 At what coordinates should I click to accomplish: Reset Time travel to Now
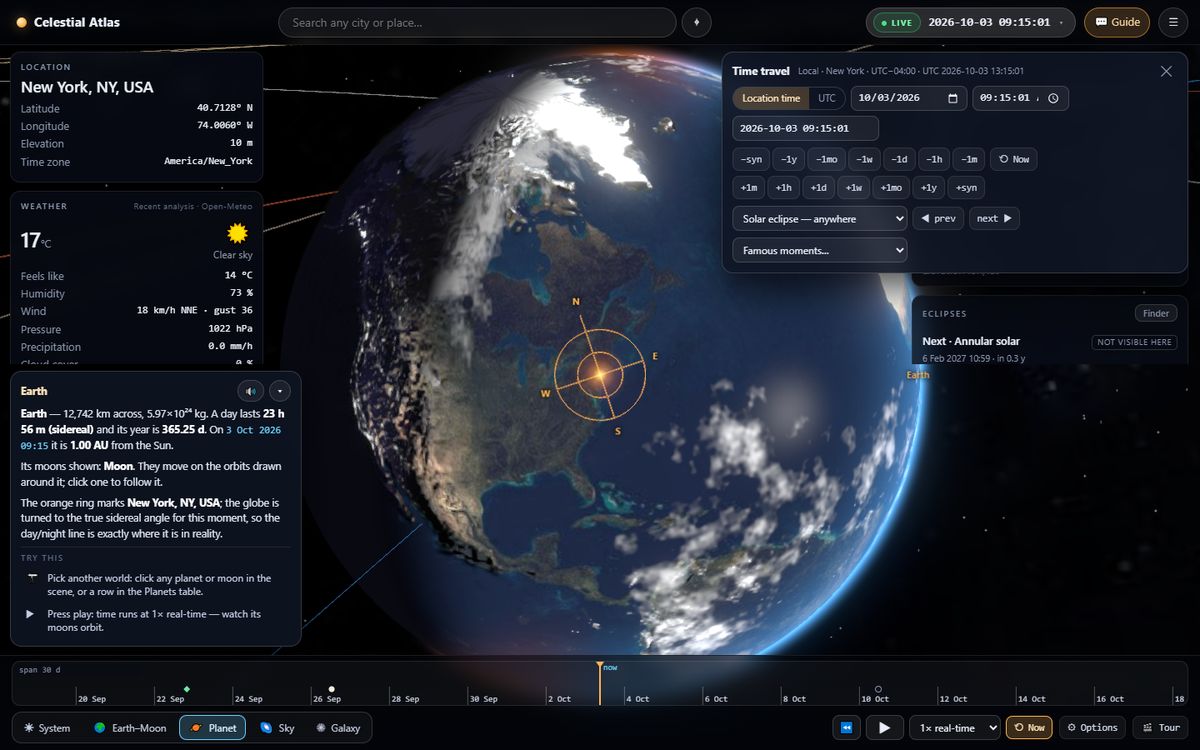pyautogui.click(x=1014, y=159)
